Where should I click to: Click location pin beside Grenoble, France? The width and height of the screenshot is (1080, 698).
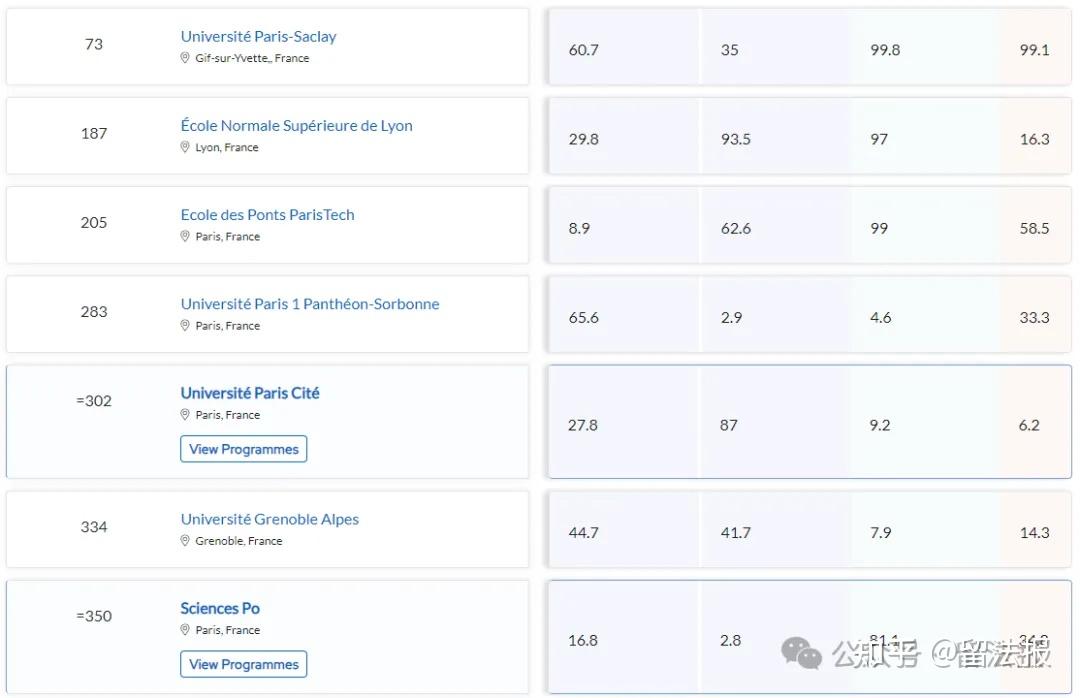(x=185, y=540)
